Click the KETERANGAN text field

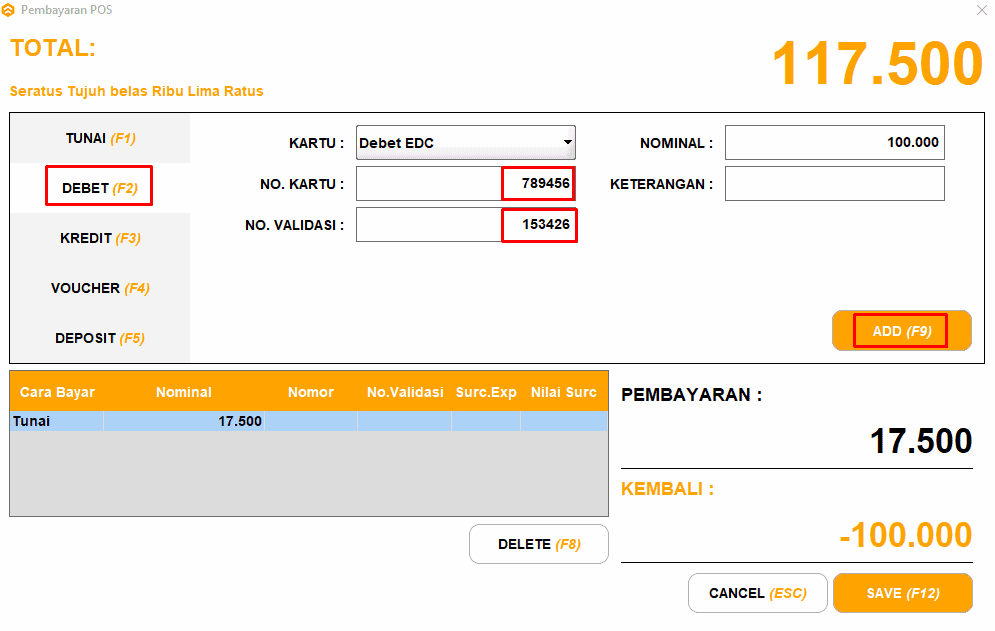click(834, 183)
